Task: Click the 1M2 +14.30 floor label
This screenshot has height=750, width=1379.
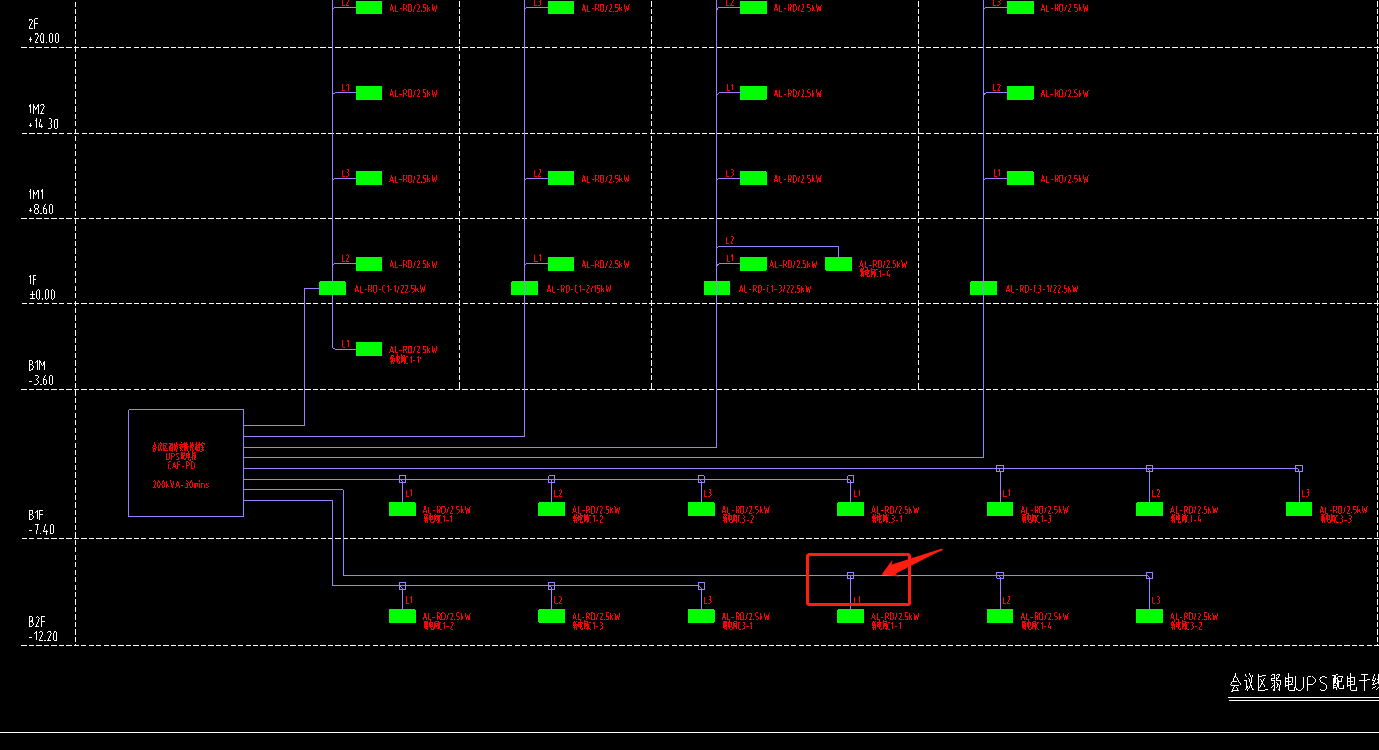Action: pos(44,117)
